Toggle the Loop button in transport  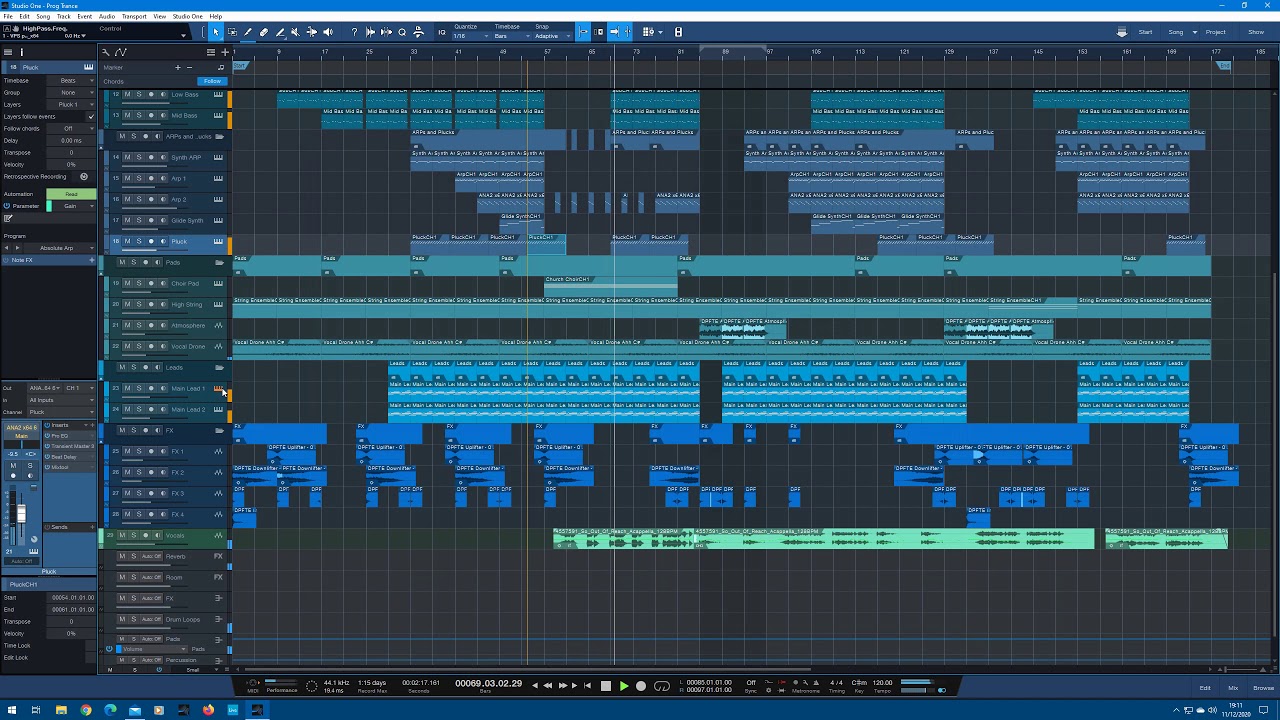[x=661, y=686]
